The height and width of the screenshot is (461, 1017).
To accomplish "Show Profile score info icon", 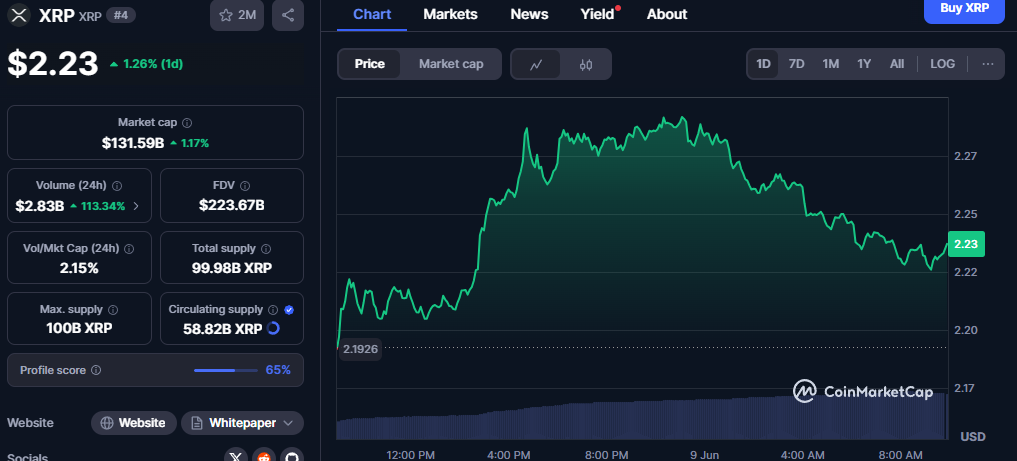I will [x=96, y=370].
